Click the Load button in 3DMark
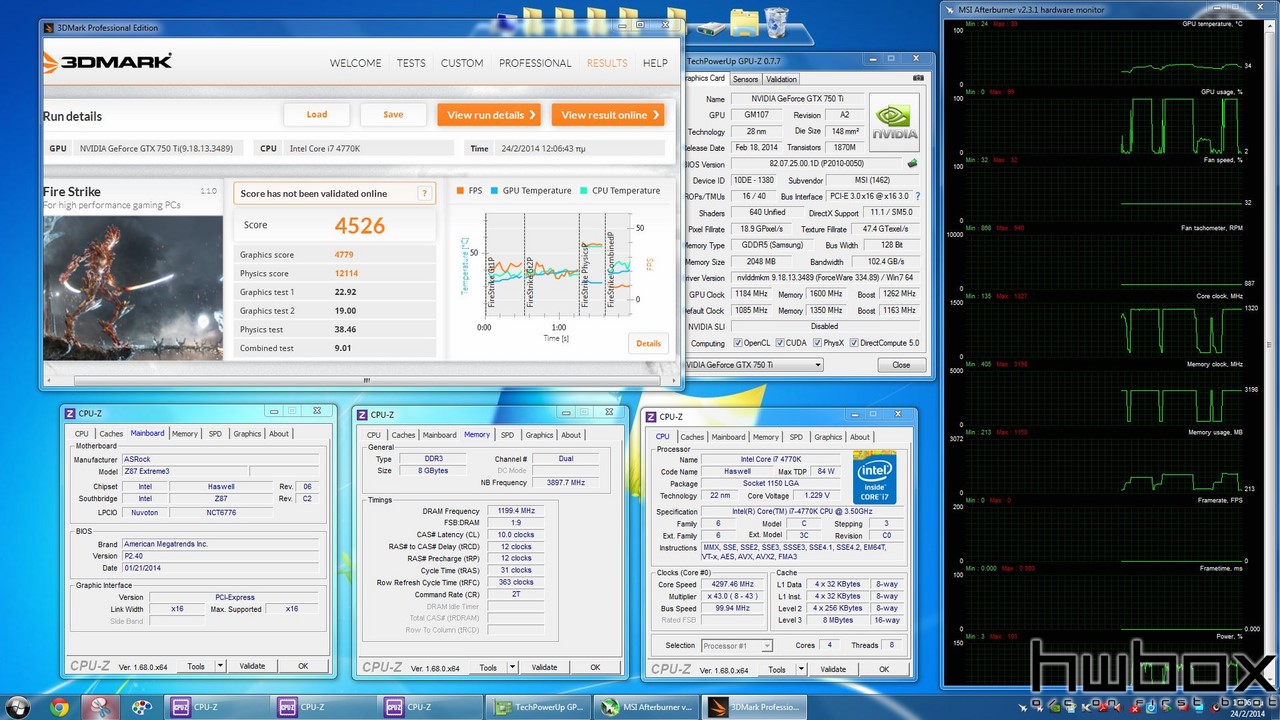Viewport: 1280px width, 720px height. pyautogui.click(x=317, y=114)
